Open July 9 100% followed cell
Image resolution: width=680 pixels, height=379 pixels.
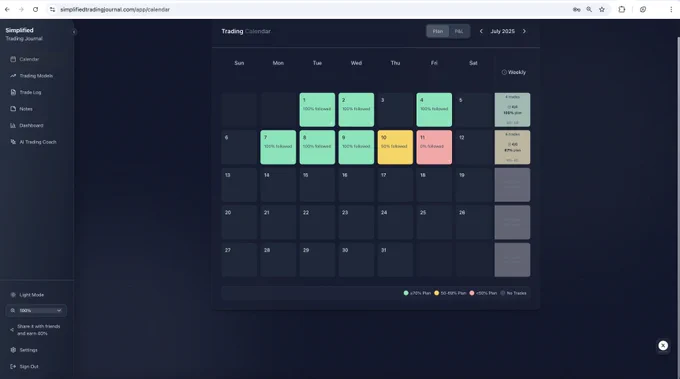point(356,147)
